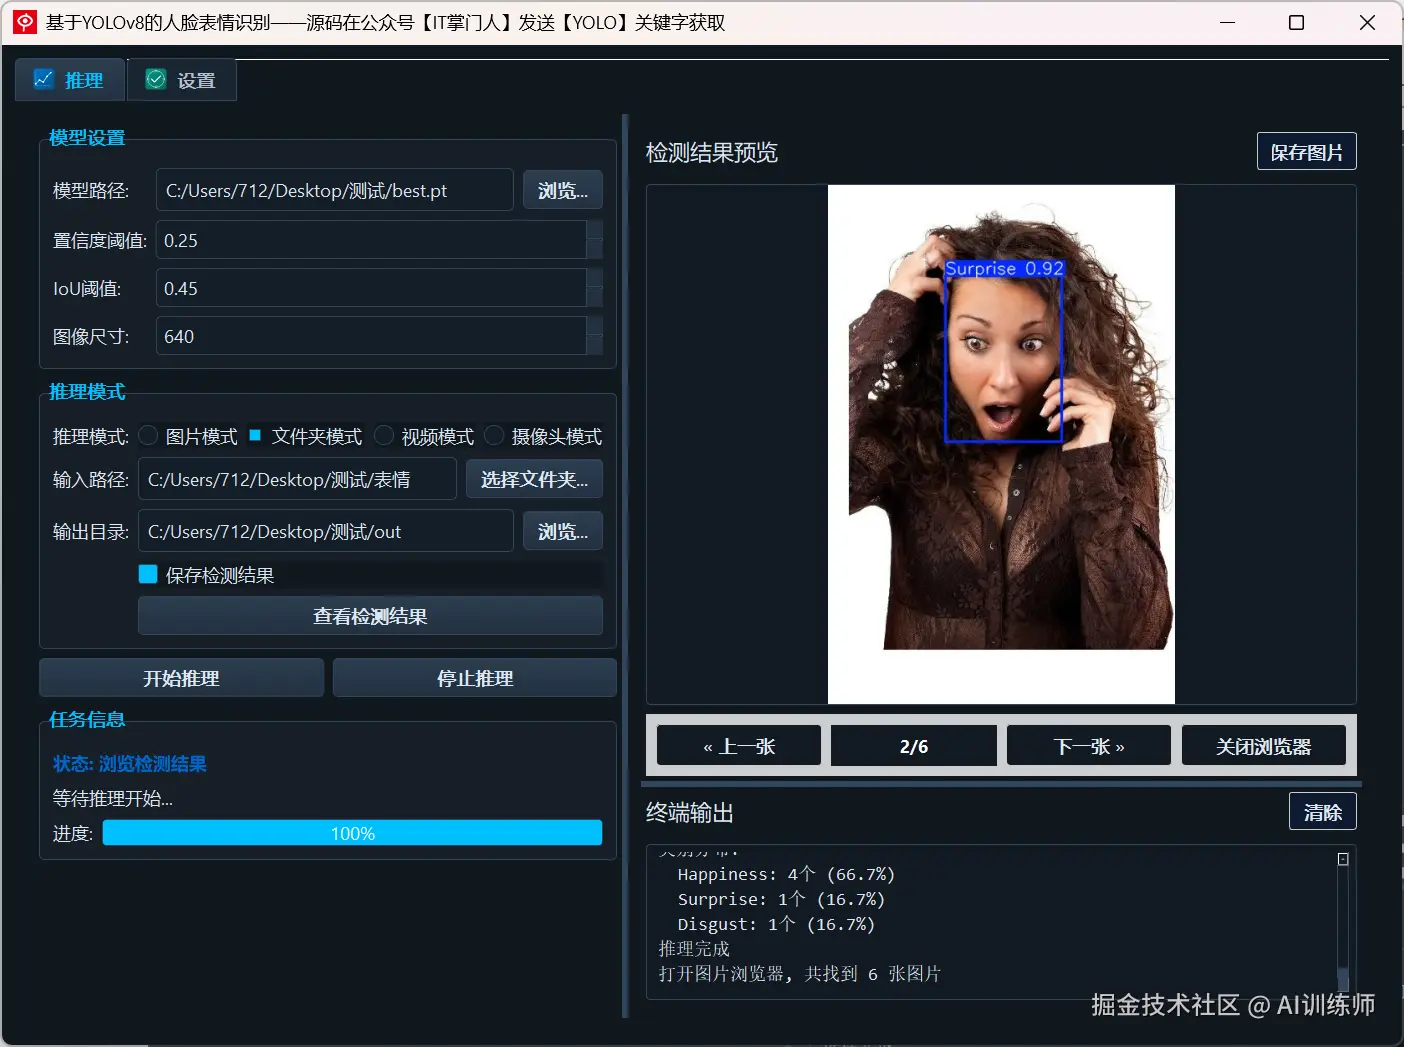The image size is (1404, 1047).
Task: Click 下一张 to view next image
Action: [x=1088, y=745]
